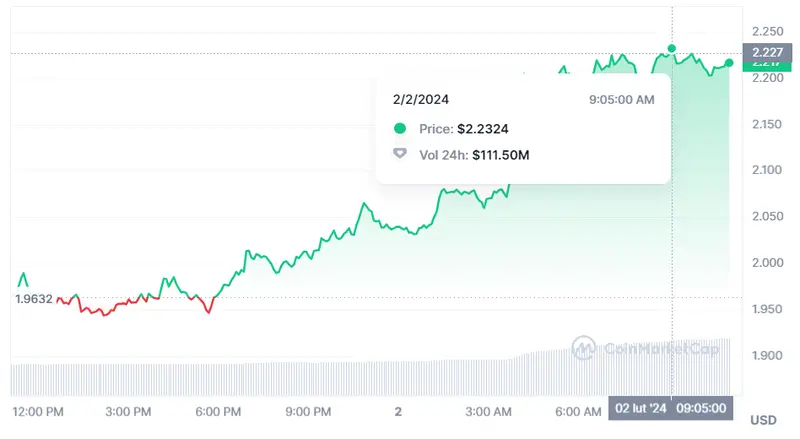Click the Vol 24h shield icon

point(400,155)
